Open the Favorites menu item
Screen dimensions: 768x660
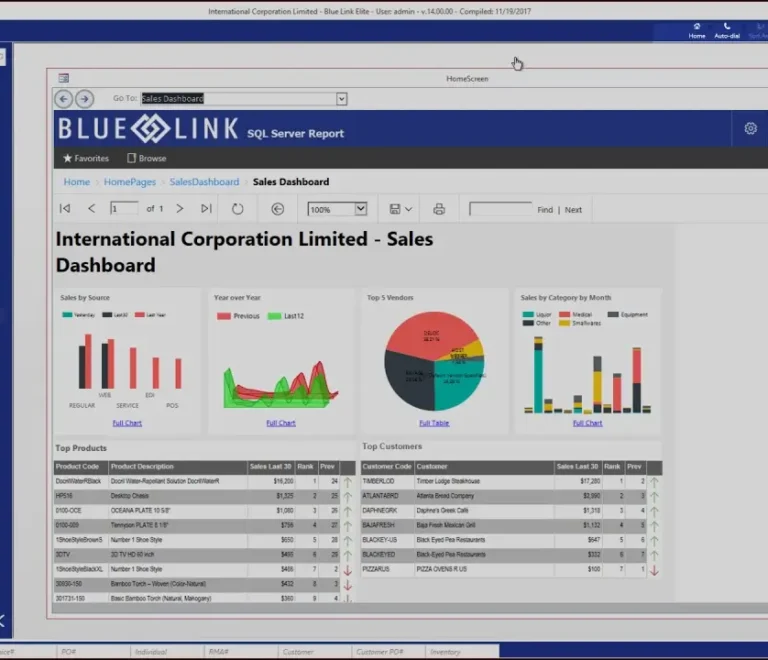[x=86, y=158]
